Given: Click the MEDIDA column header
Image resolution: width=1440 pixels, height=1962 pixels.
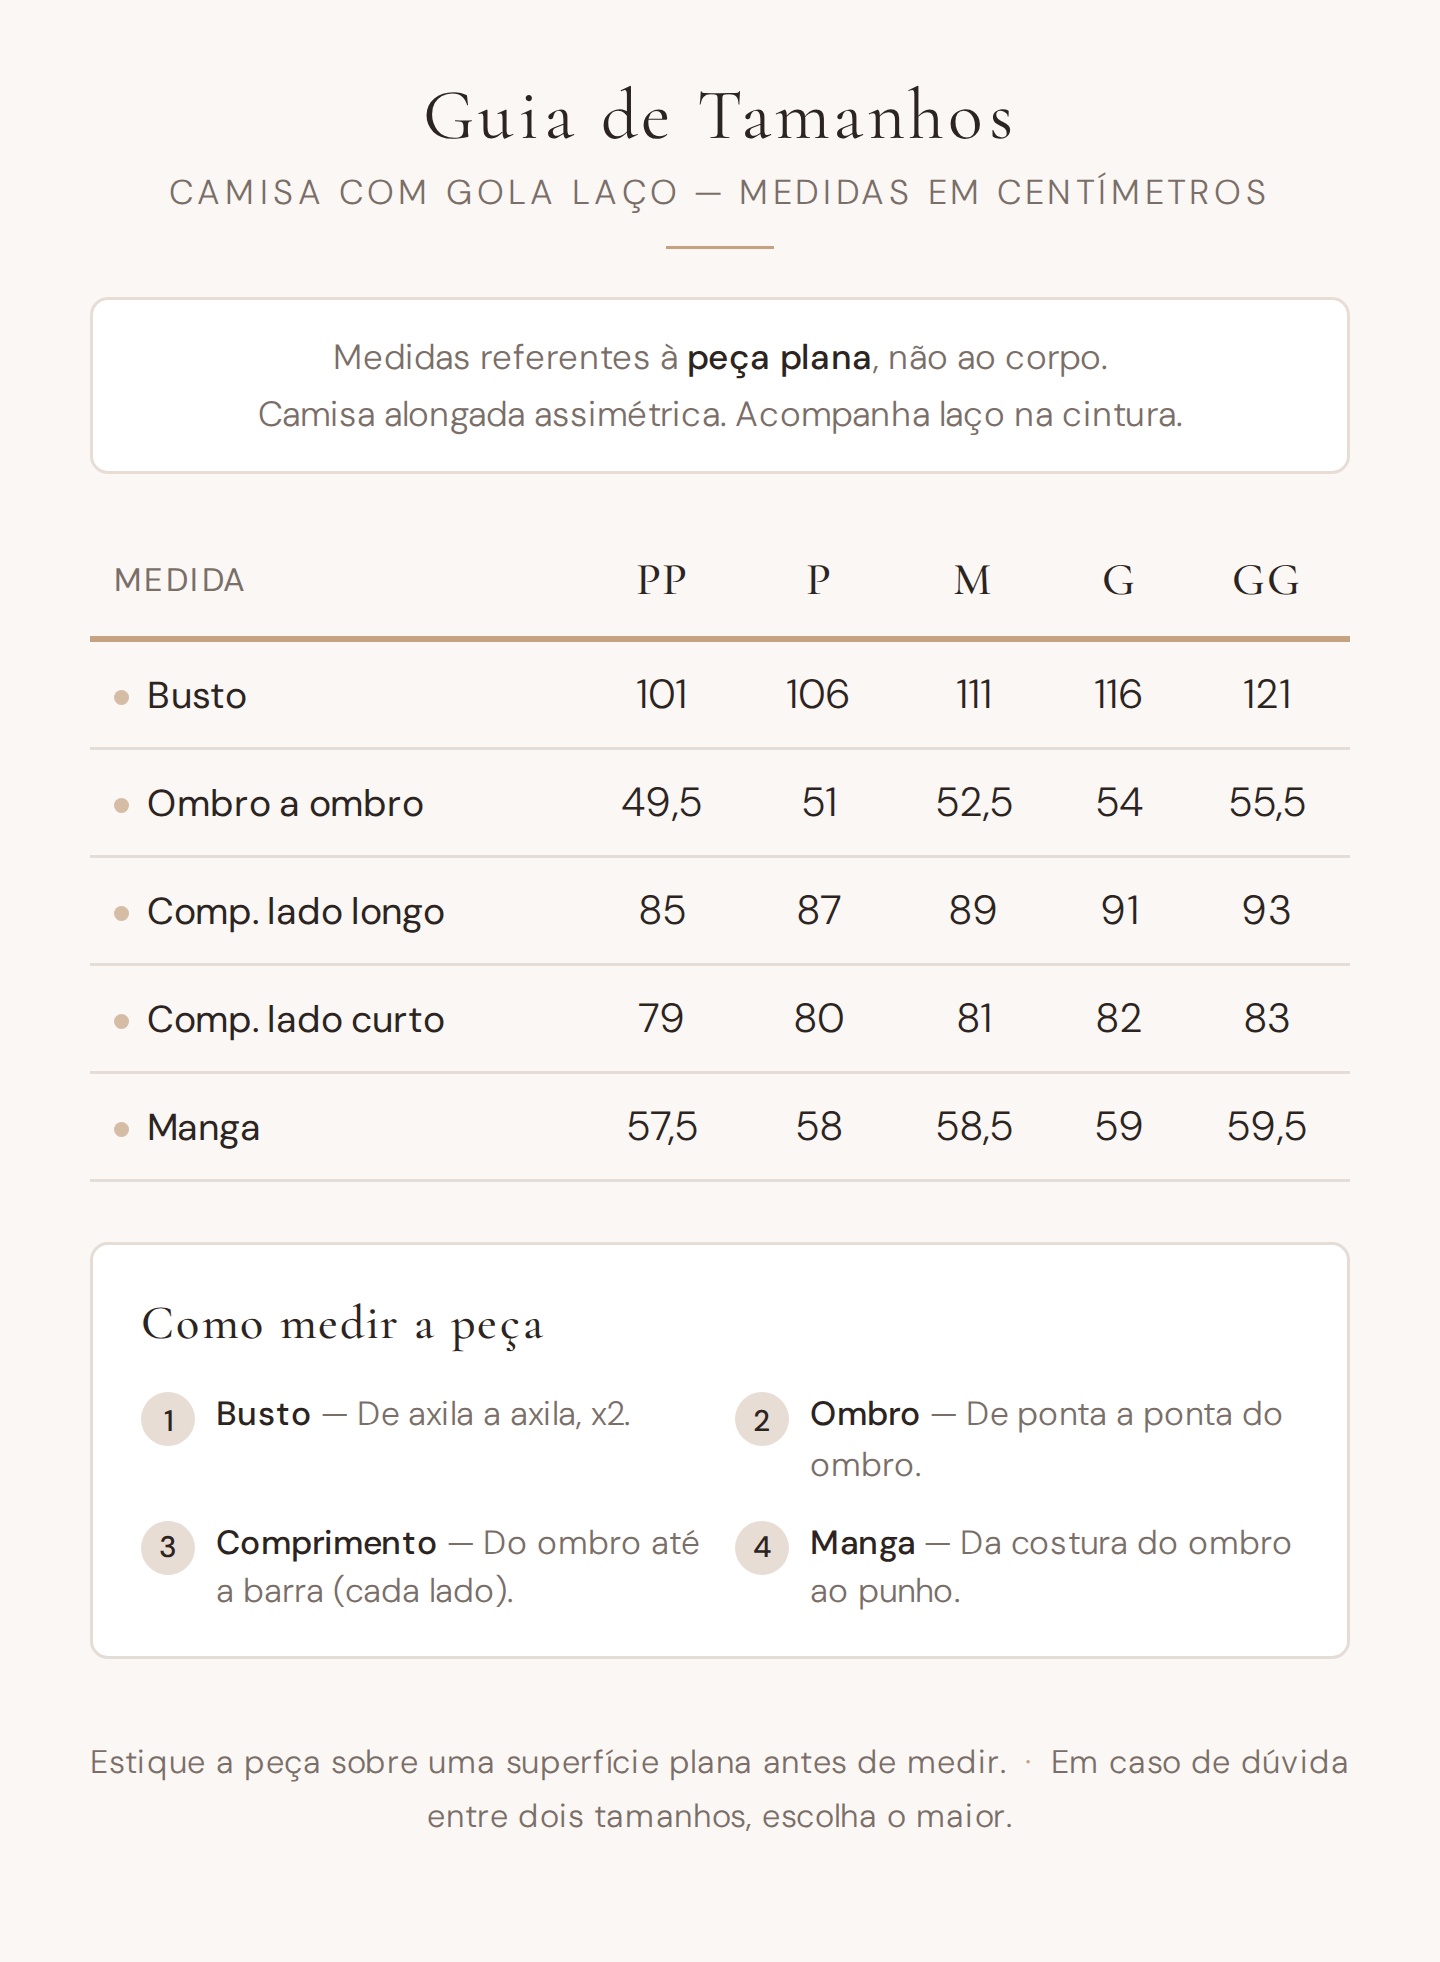Looking at the screenshot, I should point(180,581).
